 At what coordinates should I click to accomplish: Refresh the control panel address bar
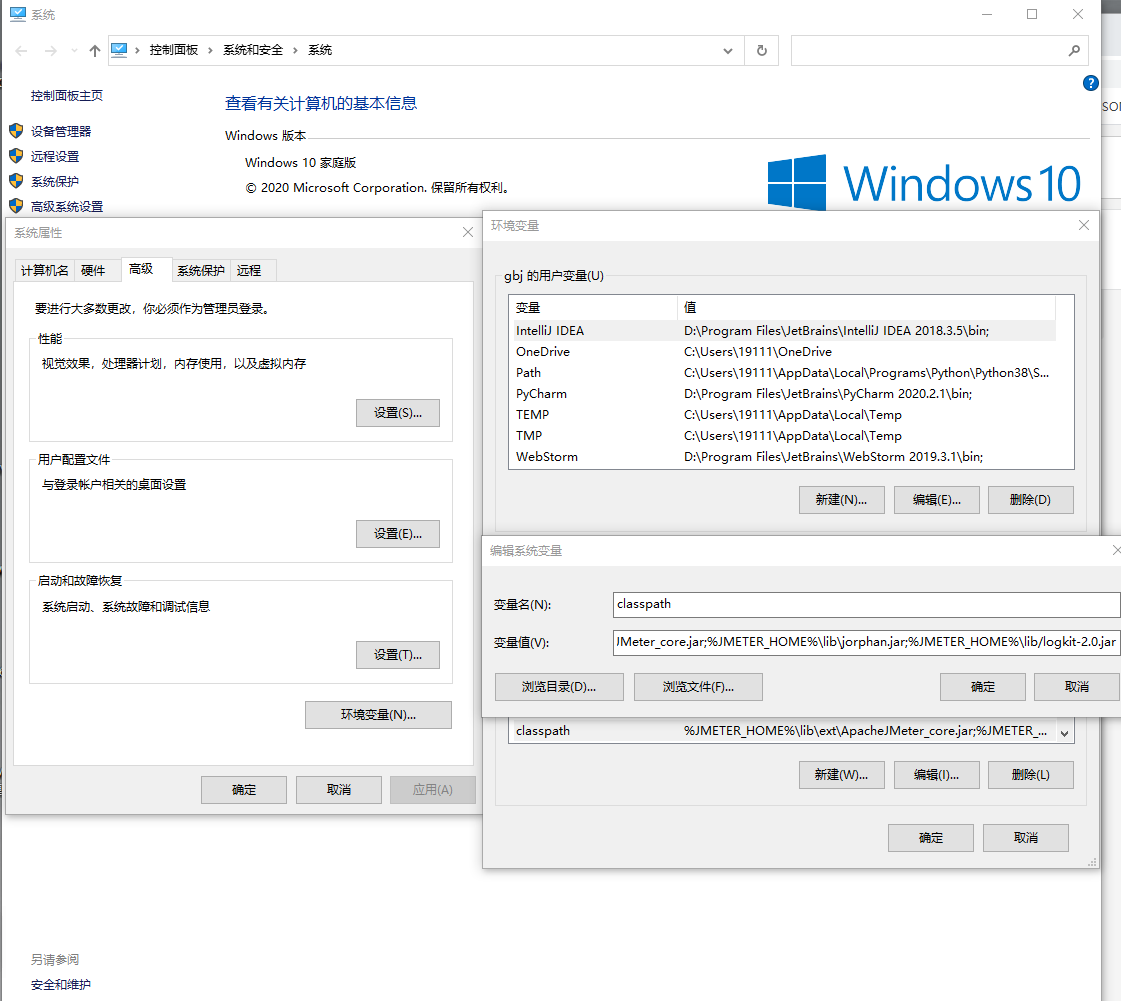[761, 51]
